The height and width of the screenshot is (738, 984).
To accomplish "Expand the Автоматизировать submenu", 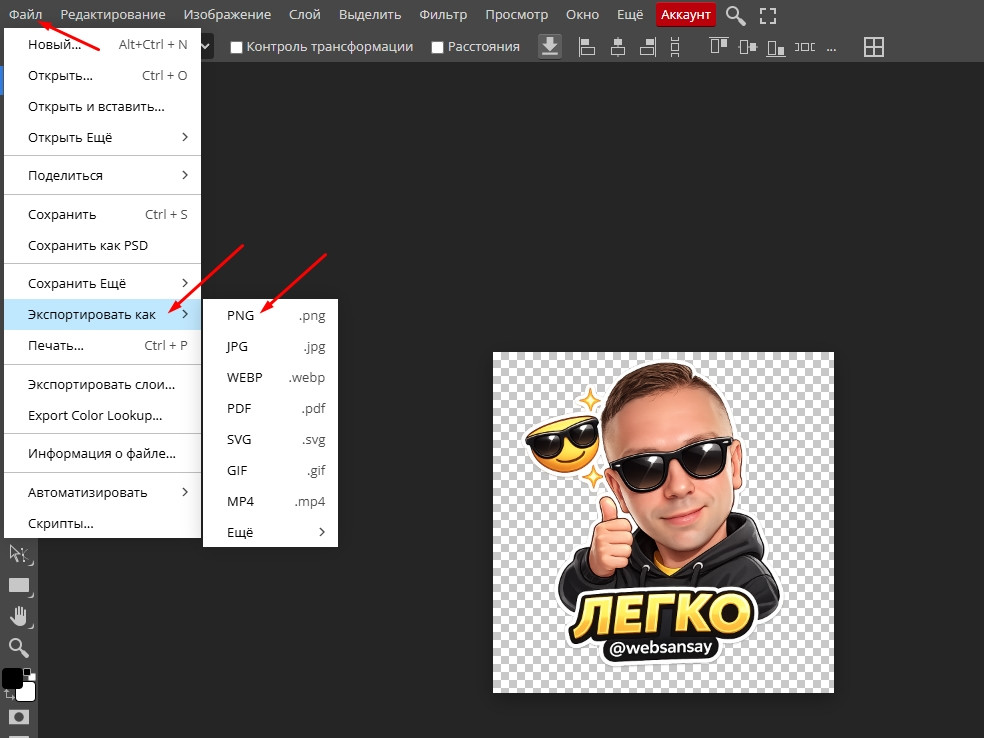I will (102, 492).
